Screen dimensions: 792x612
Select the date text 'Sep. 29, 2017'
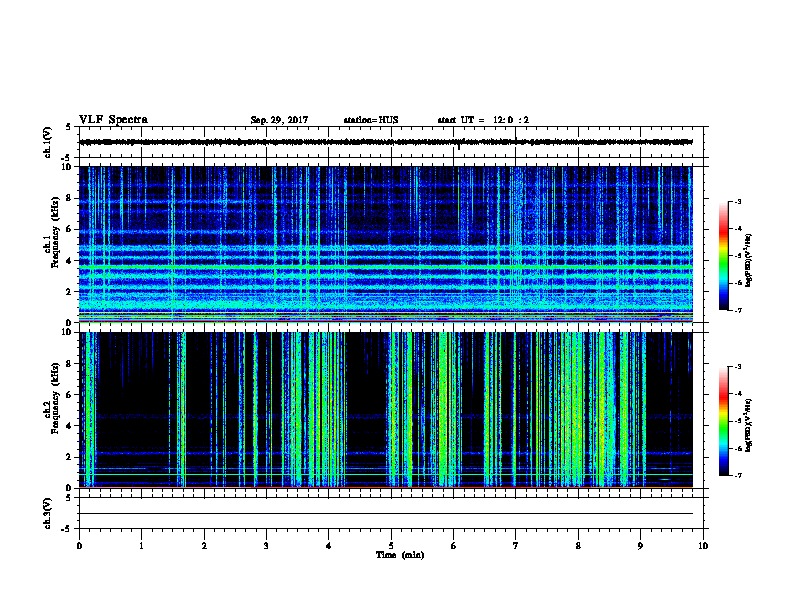[x=279, y=120]
